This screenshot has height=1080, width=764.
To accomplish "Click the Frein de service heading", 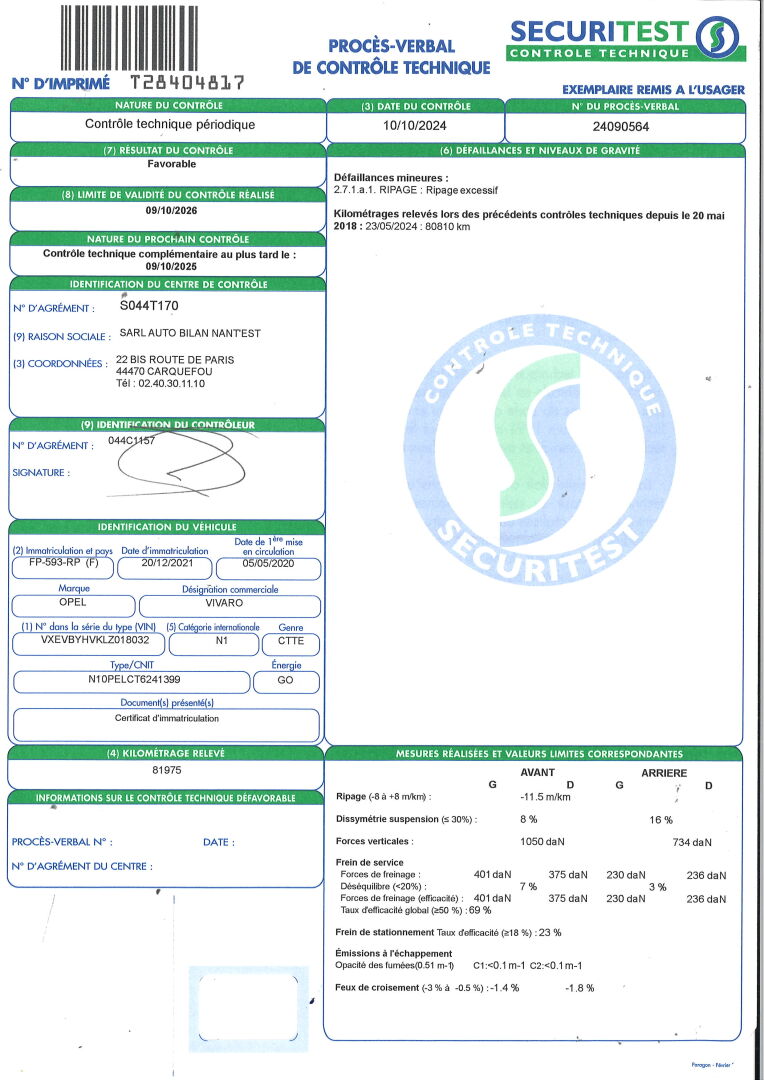I will (370, 862).
